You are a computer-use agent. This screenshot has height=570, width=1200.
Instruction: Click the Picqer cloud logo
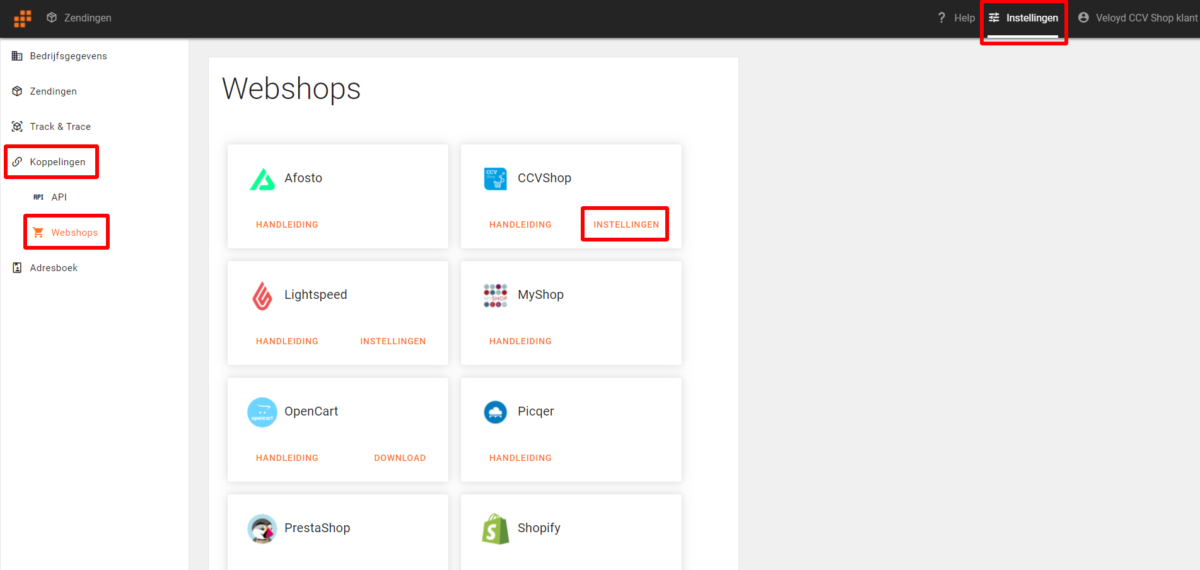pyautogui.click(x=495, y=412)
